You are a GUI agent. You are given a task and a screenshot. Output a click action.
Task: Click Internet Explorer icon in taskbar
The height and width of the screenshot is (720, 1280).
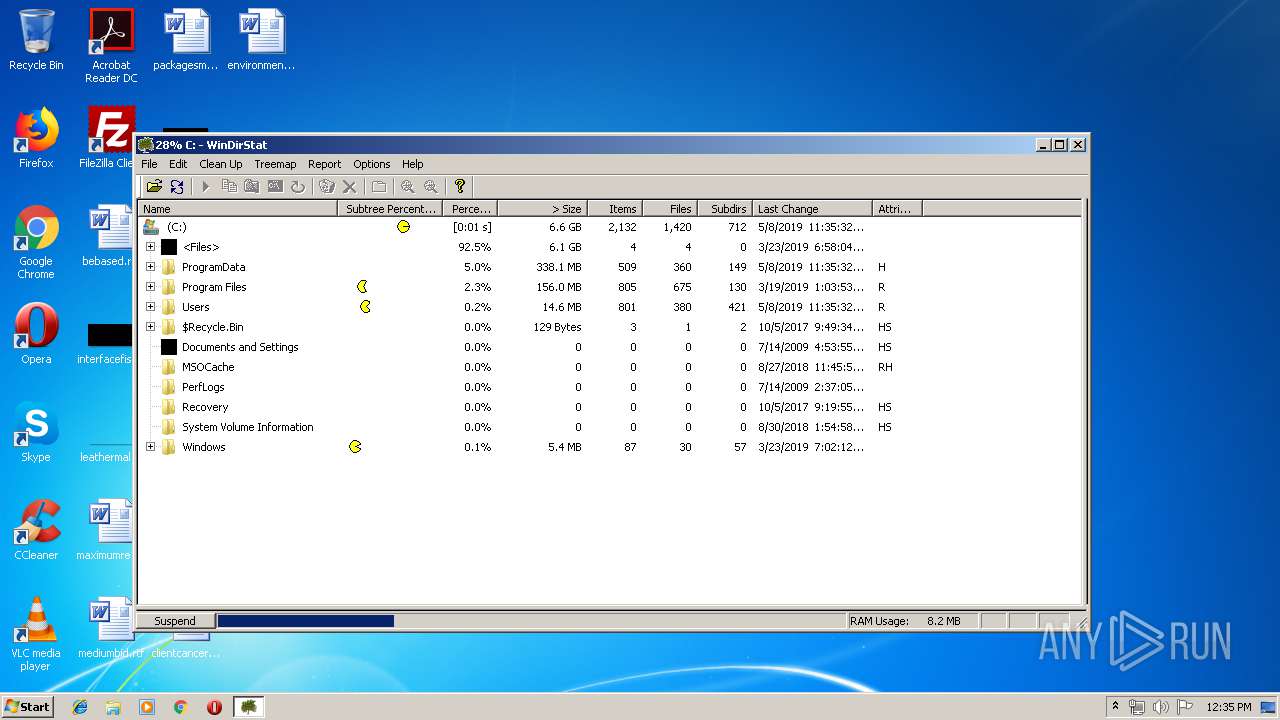tap(80, 707)
